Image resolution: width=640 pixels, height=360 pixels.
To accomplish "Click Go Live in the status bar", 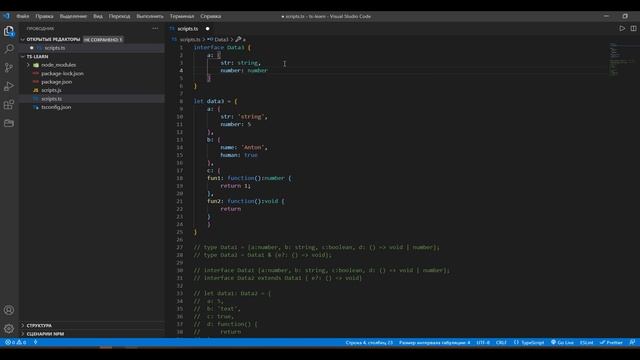I will (562, 342).
